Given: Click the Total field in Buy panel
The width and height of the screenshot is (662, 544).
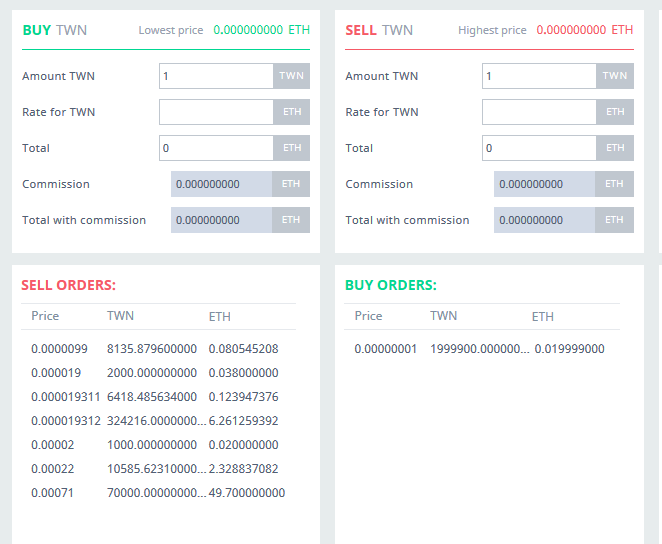Looking at the screenshot, I should click(216, 148).
